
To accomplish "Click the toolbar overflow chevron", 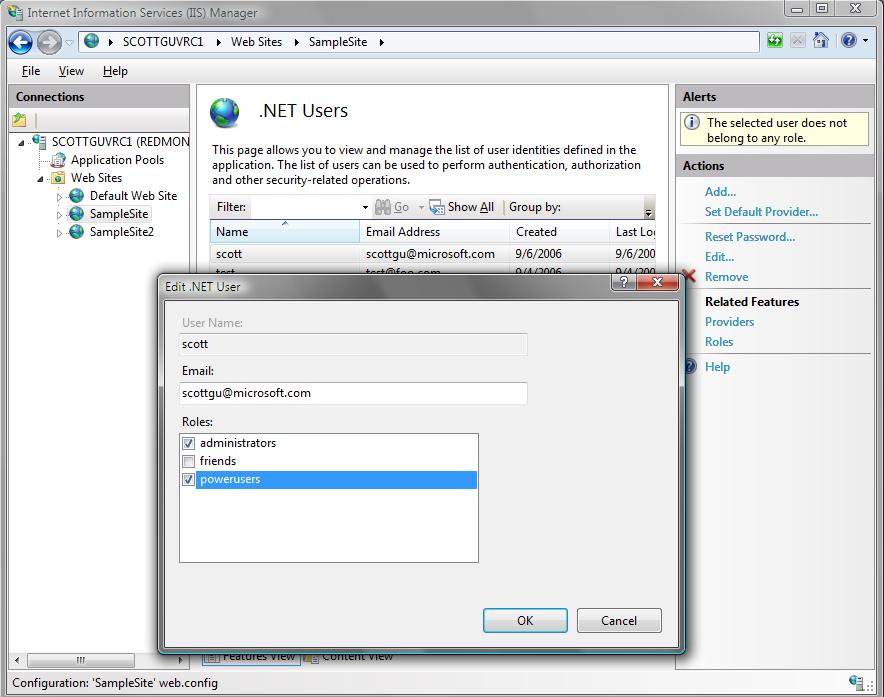I will pos(649,213).
